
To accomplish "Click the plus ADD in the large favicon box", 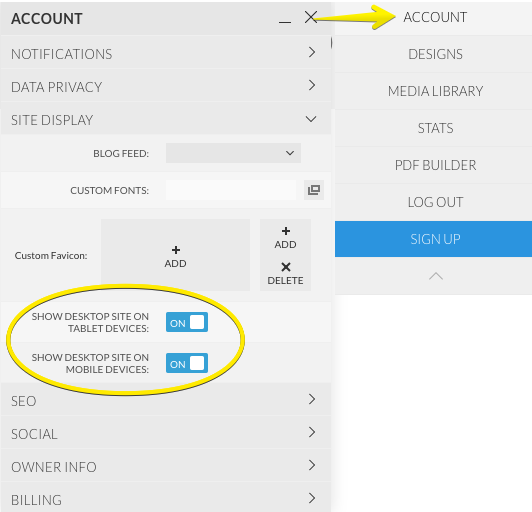I will pyautogui.click(x=175, y=256).
